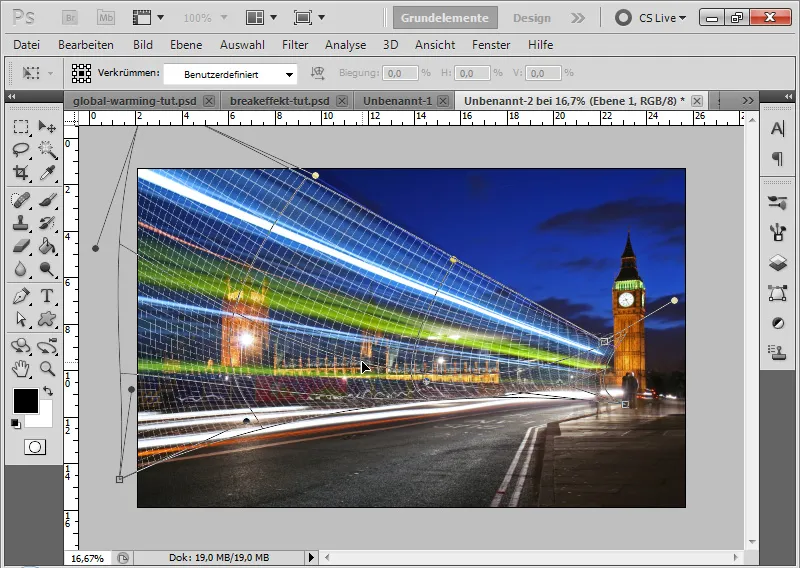Collapse the right panel dock

(788, 96)
